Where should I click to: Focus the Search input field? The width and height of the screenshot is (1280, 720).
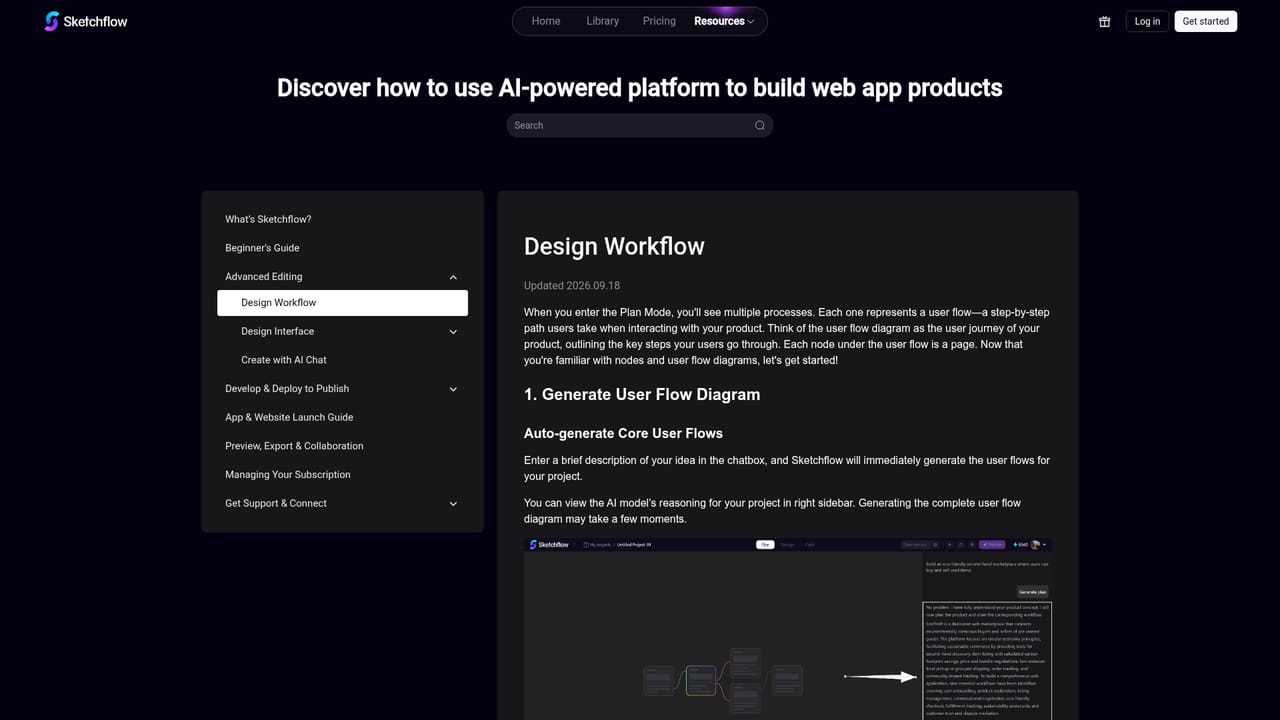click(640, 125)
